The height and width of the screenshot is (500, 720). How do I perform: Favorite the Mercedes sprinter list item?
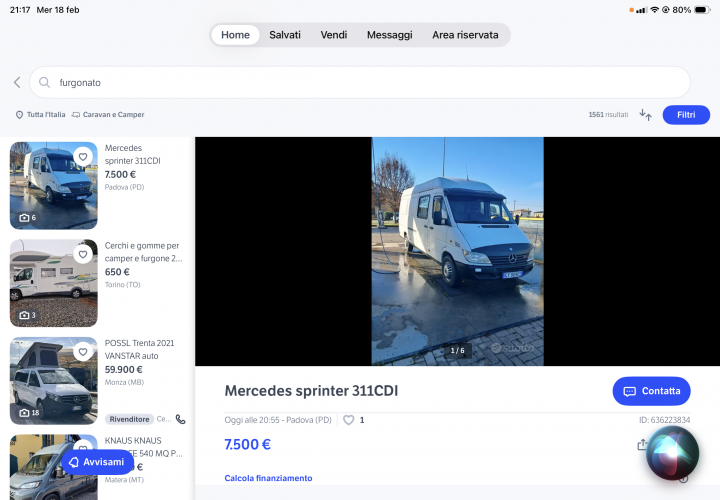(x=83, y=157)
